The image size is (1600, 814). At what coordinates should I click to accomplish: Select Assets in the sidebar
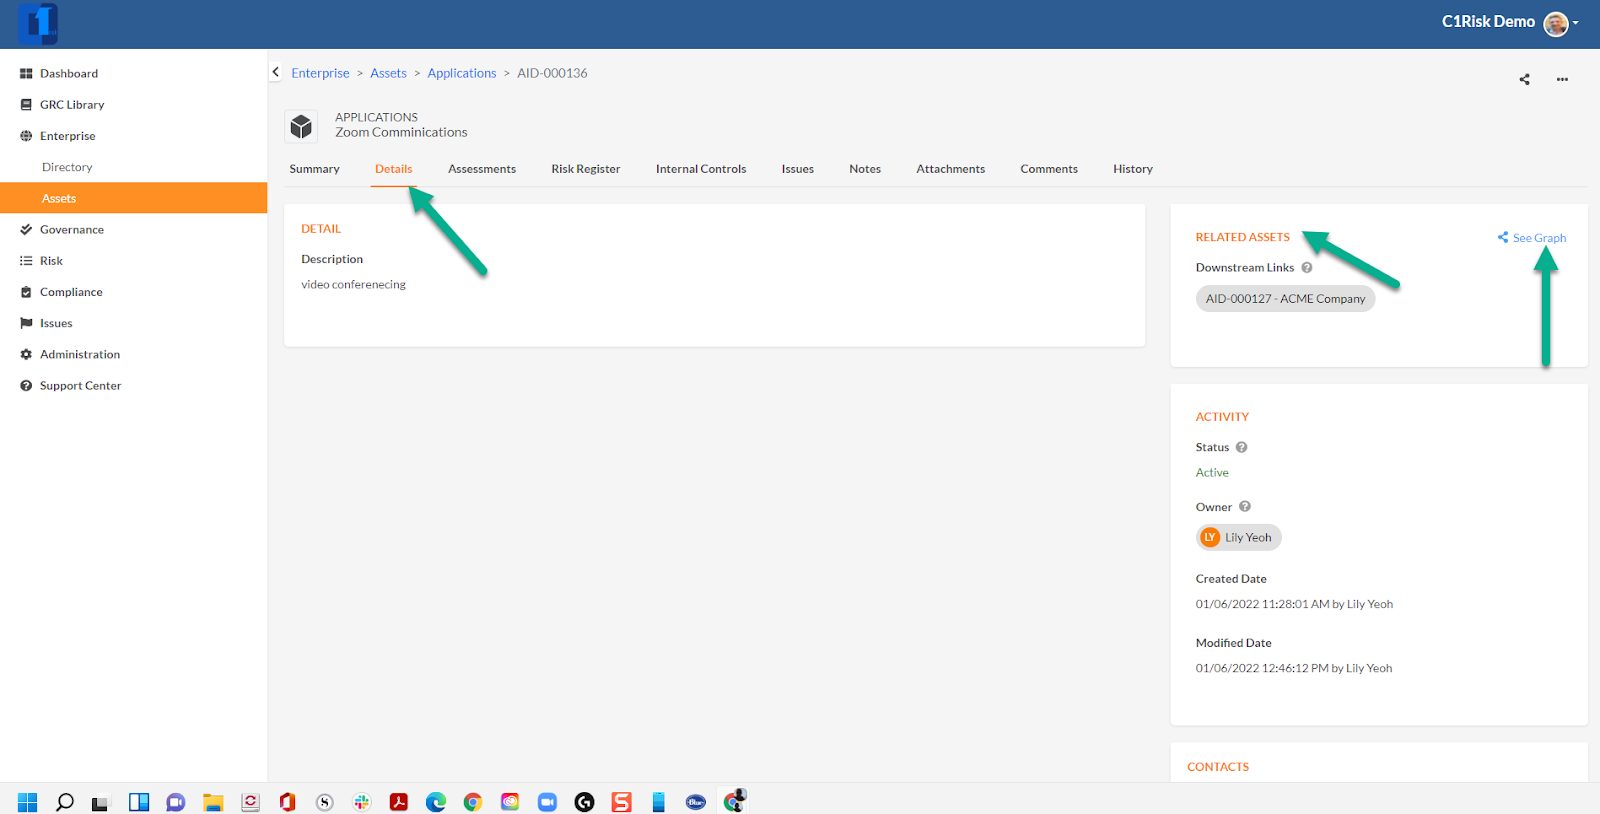click(133, 198)
